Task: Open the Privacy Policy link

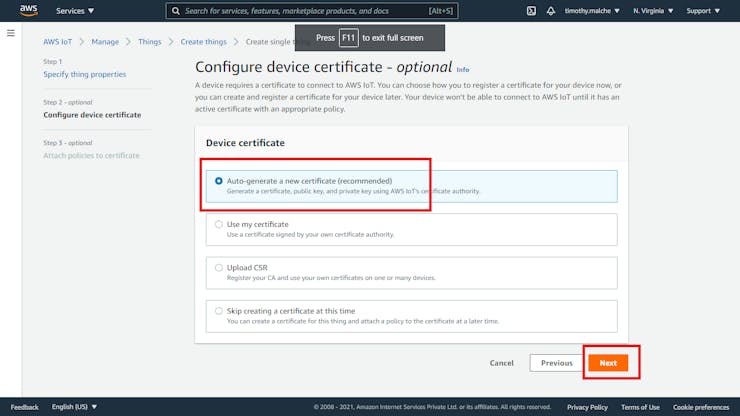Action: (587, 407)
